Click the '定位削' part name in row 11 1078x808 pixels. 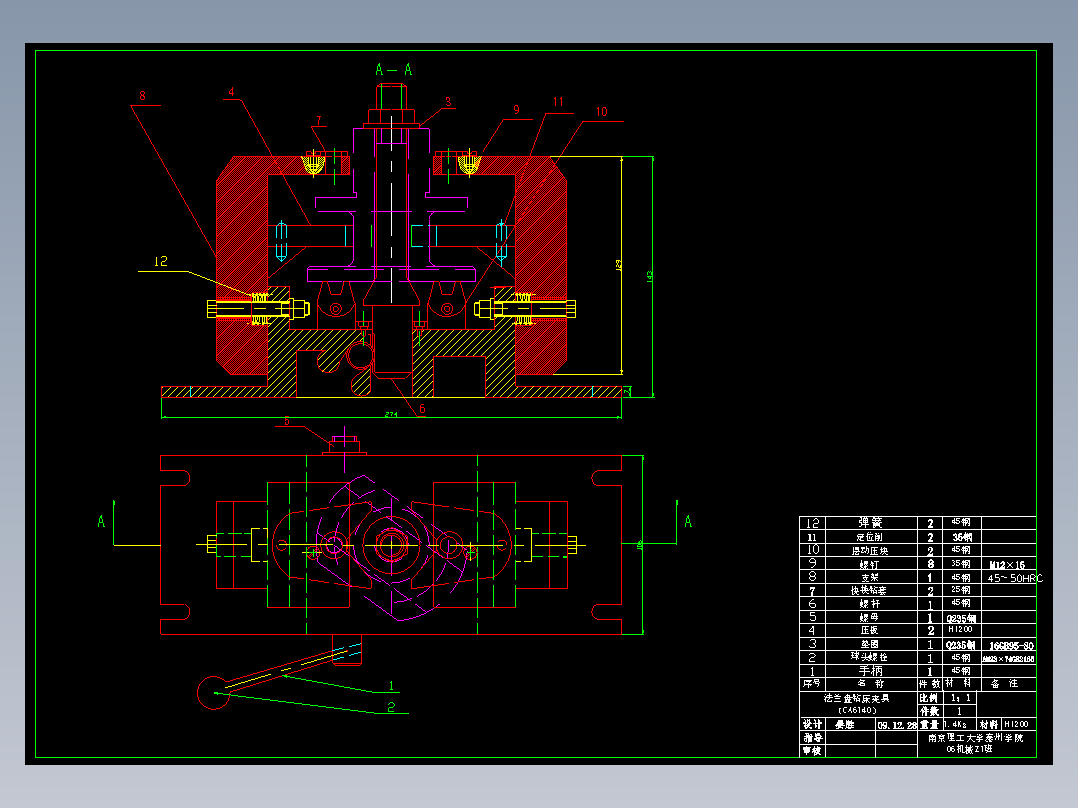click(870, 537)
